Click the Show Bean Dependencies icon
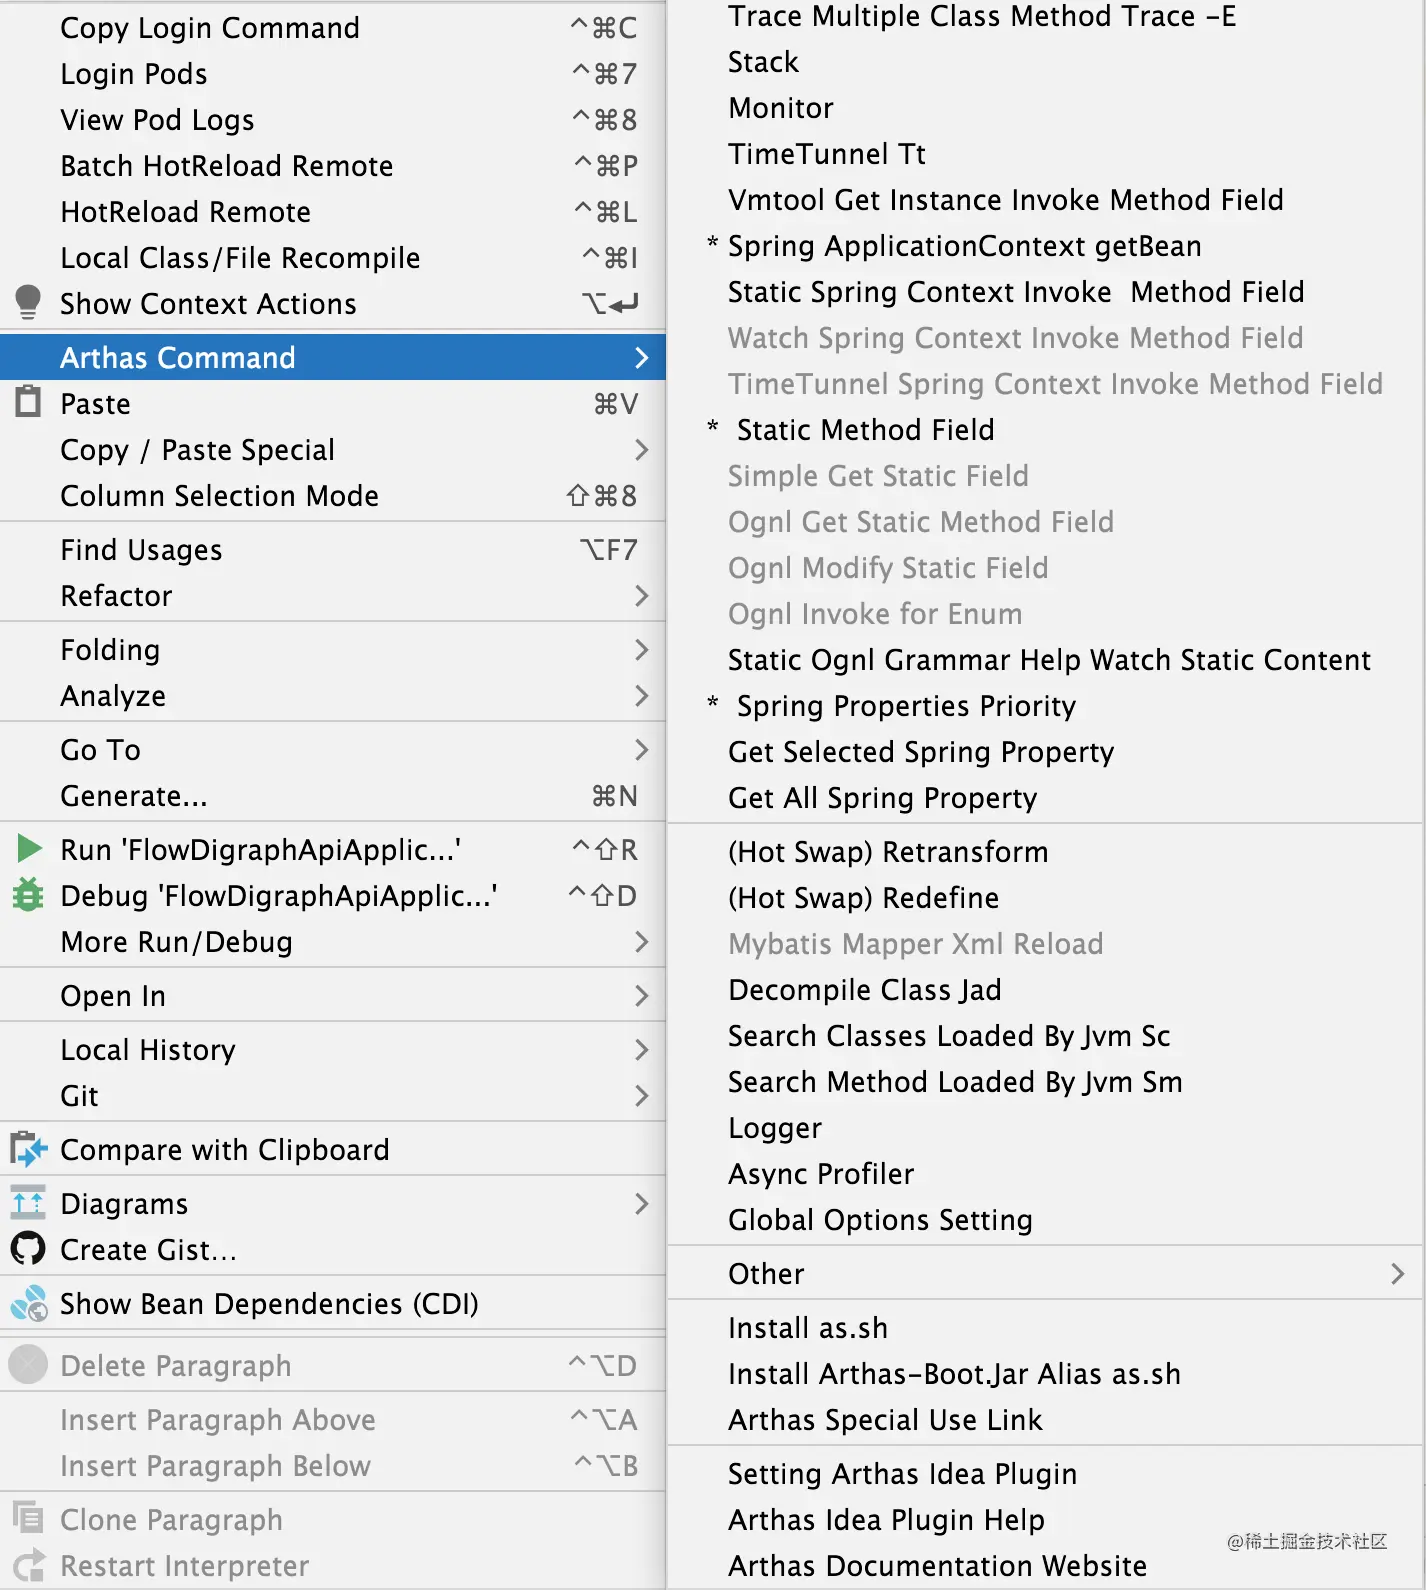1426x1590 pixels. click(29, 1303)
